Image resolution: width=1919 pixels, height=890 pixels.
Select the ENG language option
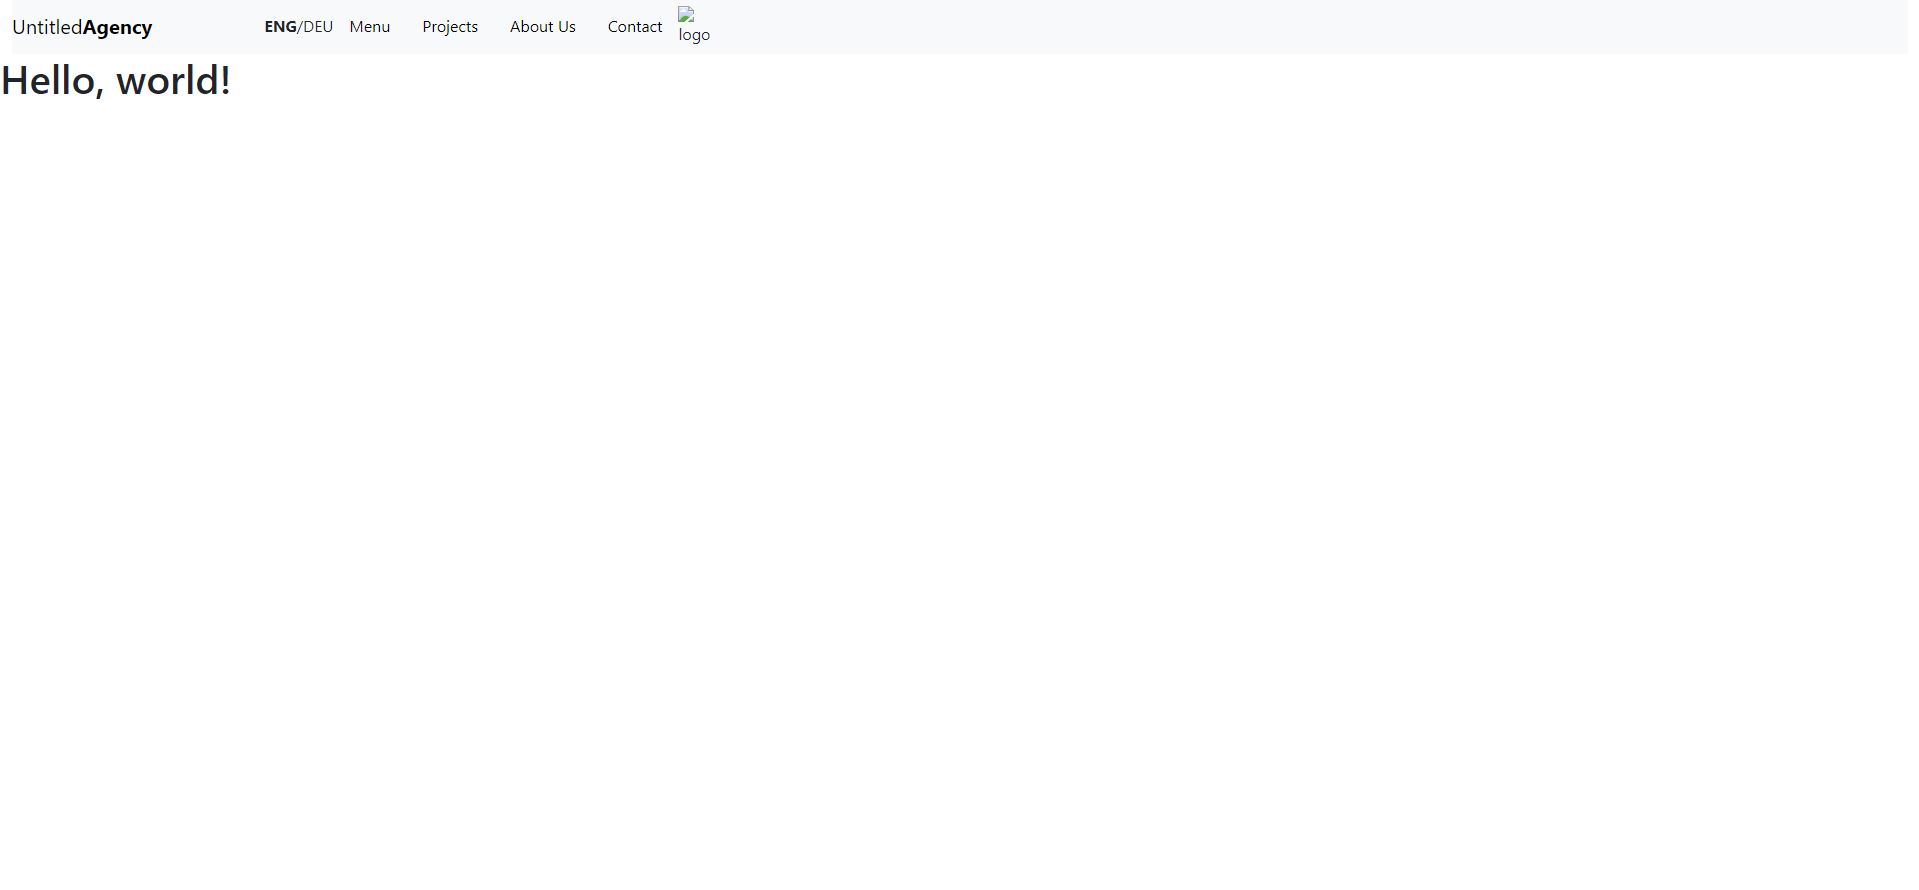280,27
